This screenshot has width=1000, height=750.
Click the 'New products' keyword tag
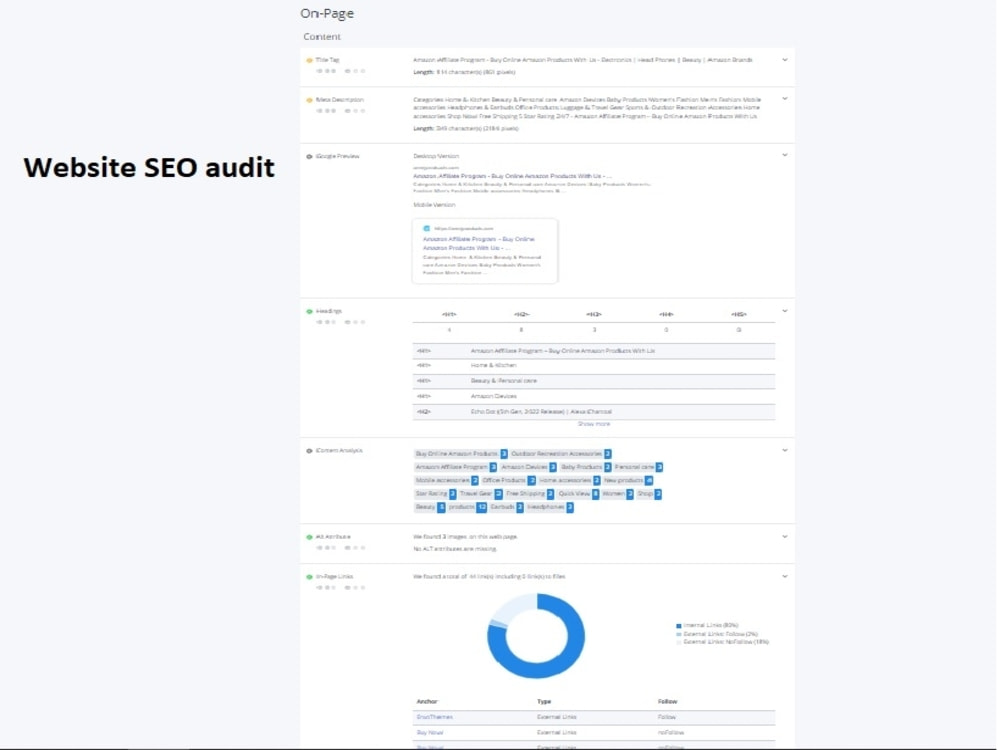[630, 481]
